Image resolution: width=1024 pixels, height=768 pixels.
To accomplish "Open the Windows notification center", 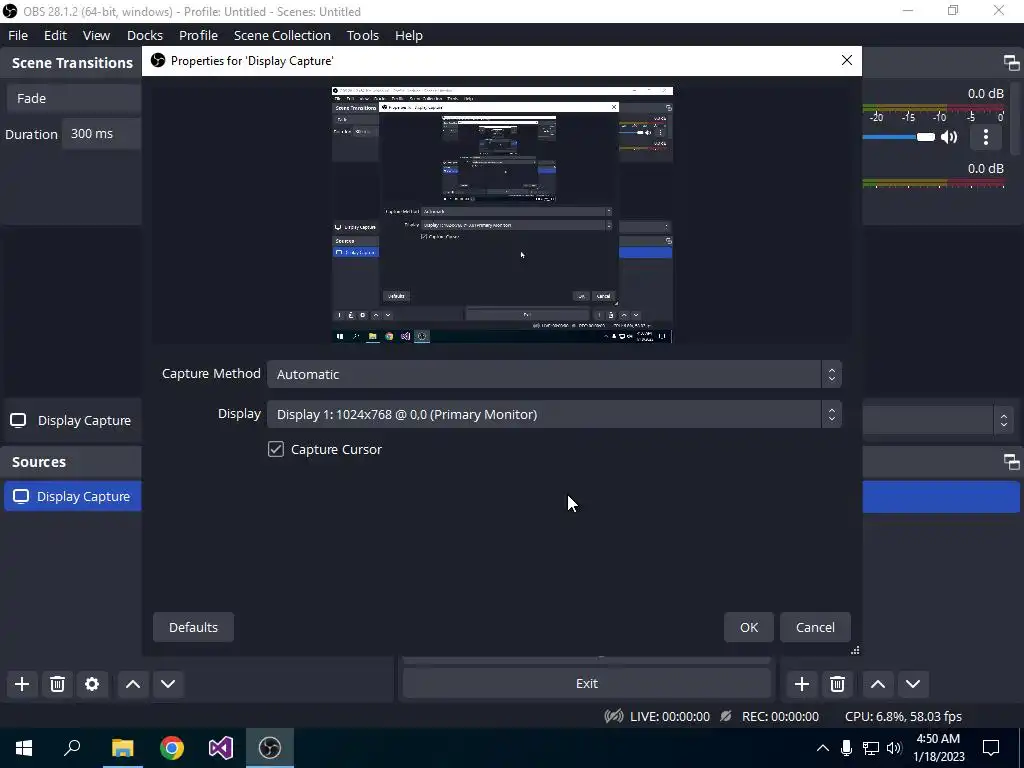I will 991,748.
